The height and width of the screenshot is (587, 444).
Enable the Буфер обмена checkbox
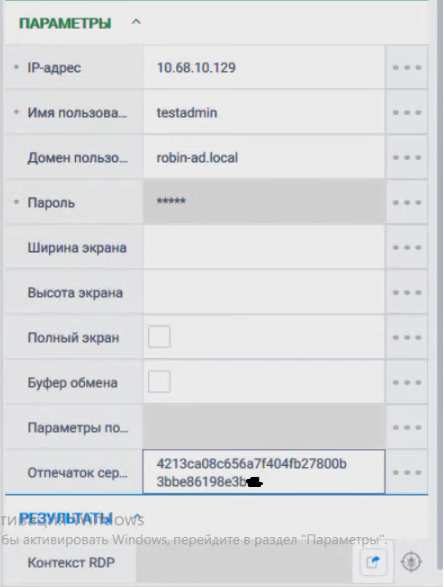[159, 382]
